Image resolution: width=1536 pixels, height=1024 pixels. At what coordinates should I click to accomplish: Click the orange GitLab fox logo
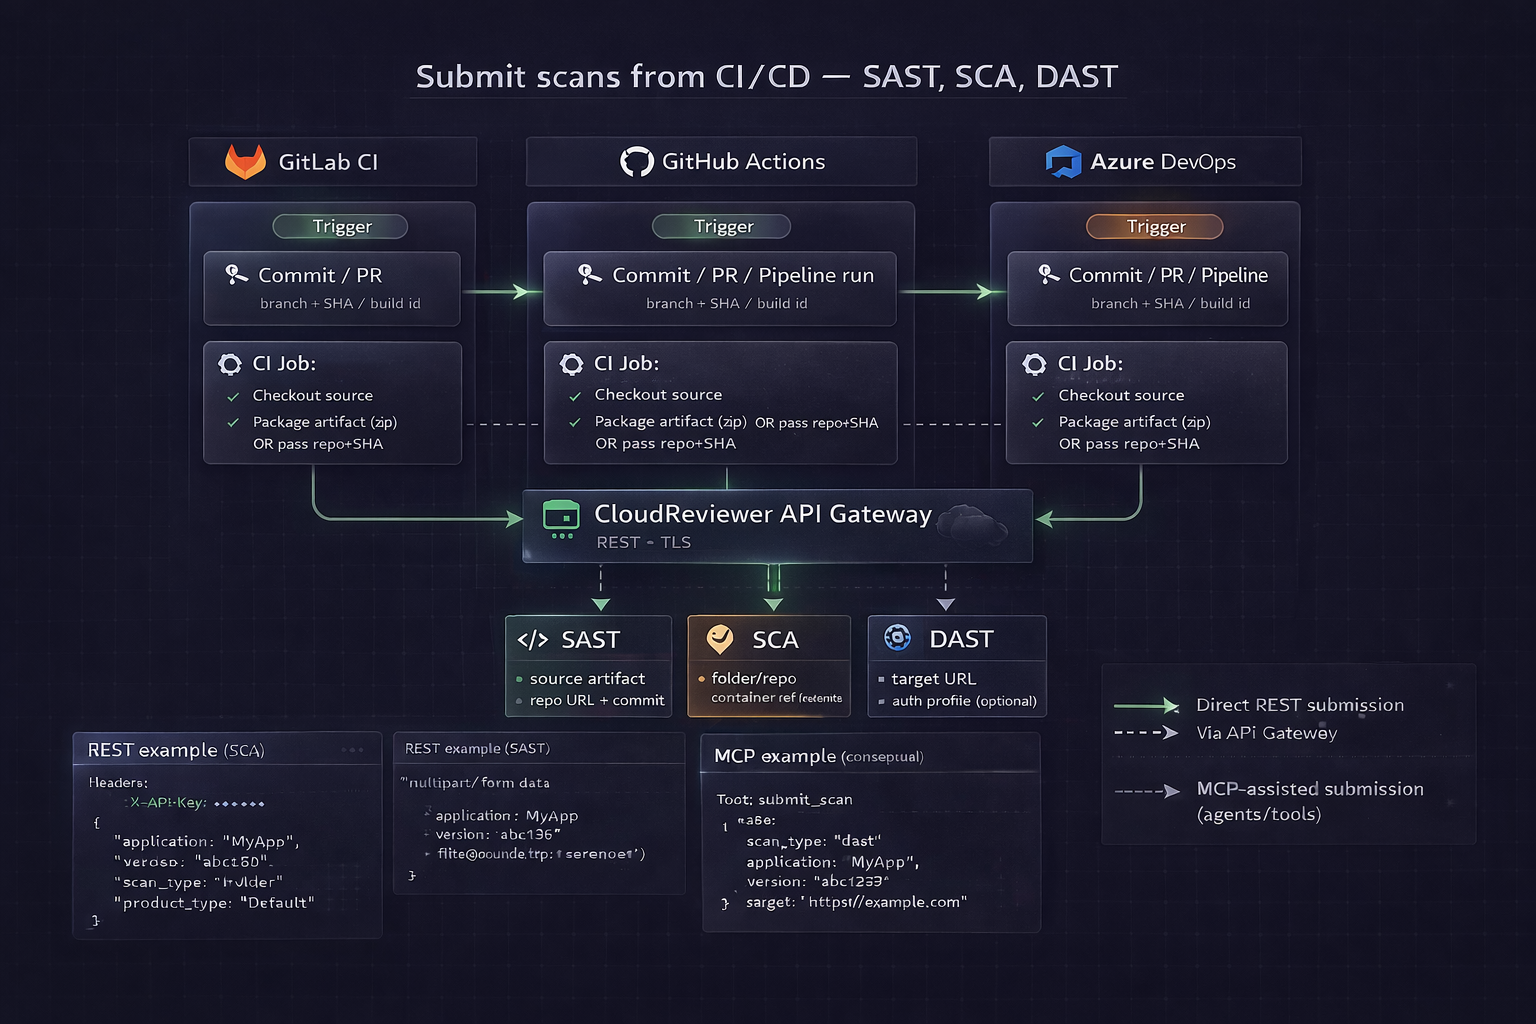coord(245,161)
